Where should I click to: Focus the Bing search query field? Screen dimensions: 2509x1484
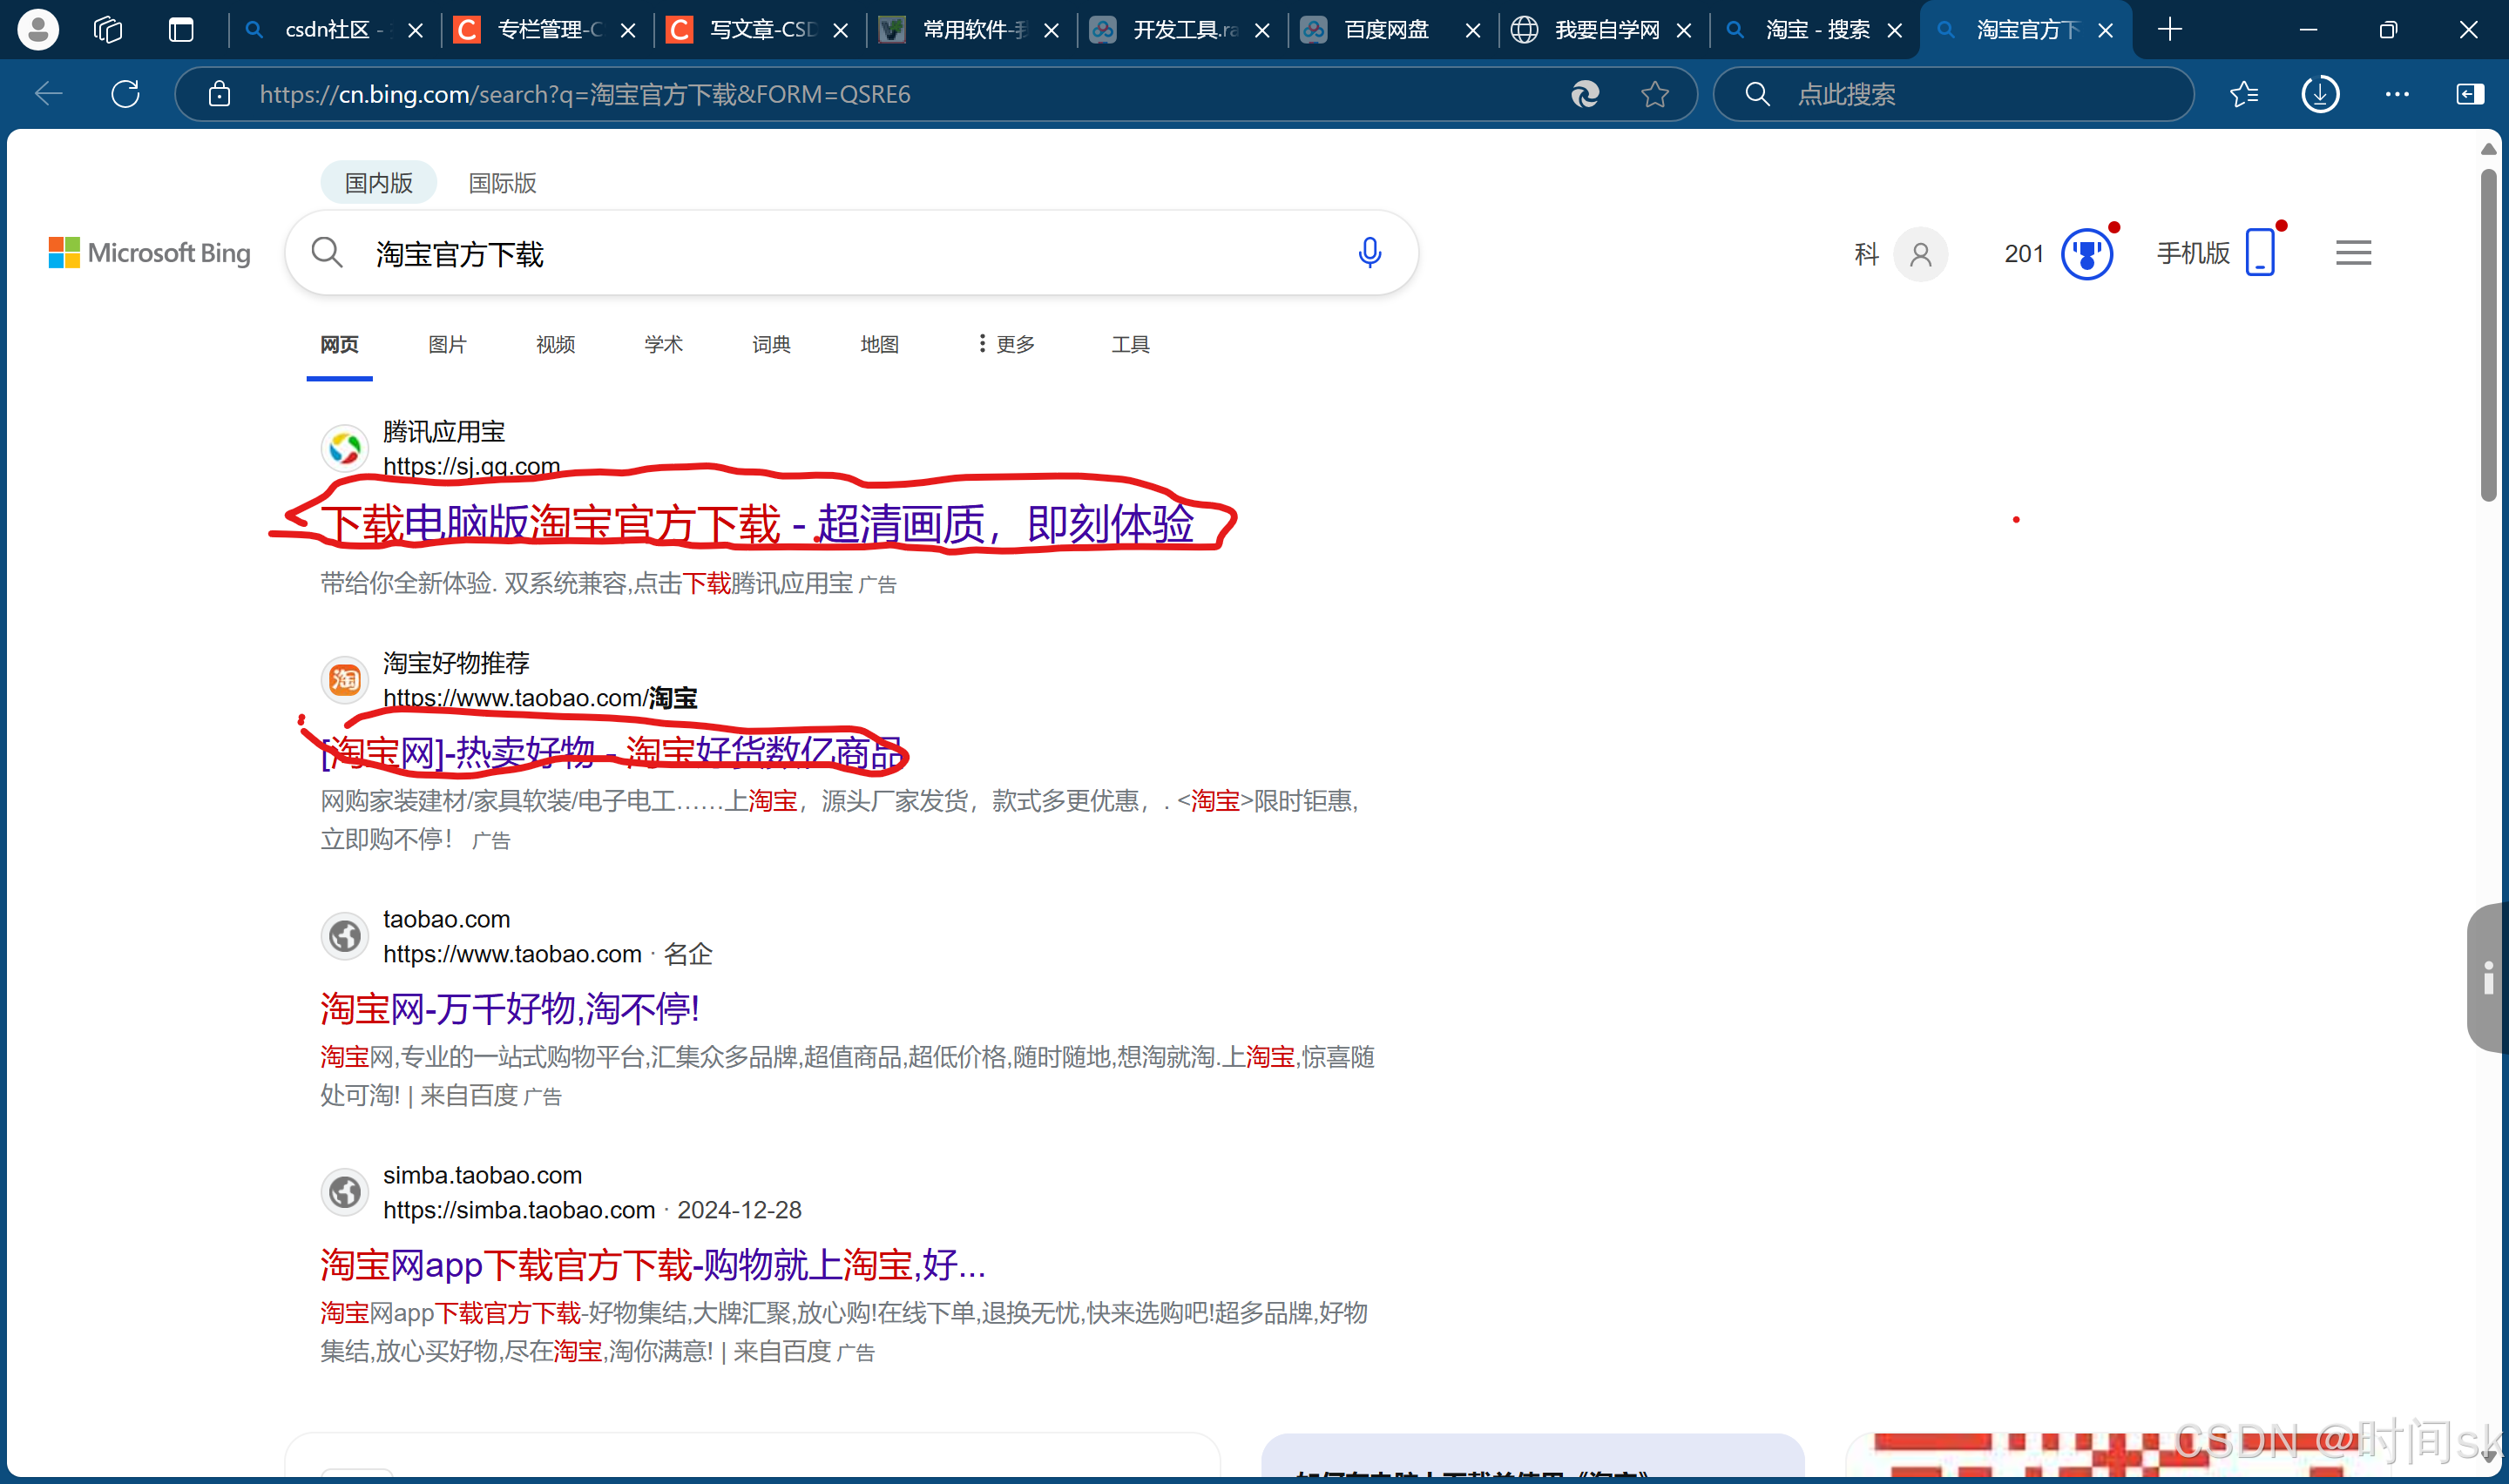pyautogui.click(x=850, y=253)
